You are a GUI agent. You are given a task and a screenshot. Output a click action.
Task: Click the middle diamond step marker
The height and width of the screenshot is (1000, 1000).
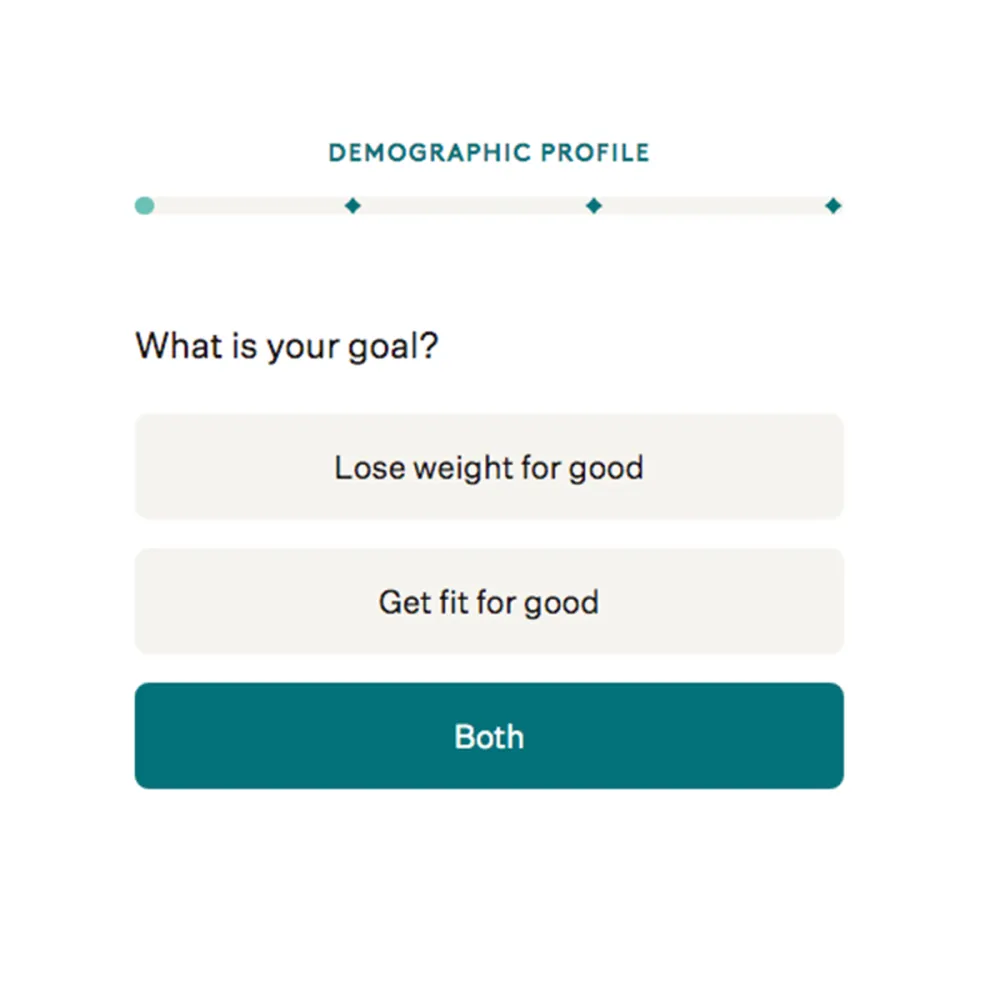pyautogui.click(x=594, y=206)
